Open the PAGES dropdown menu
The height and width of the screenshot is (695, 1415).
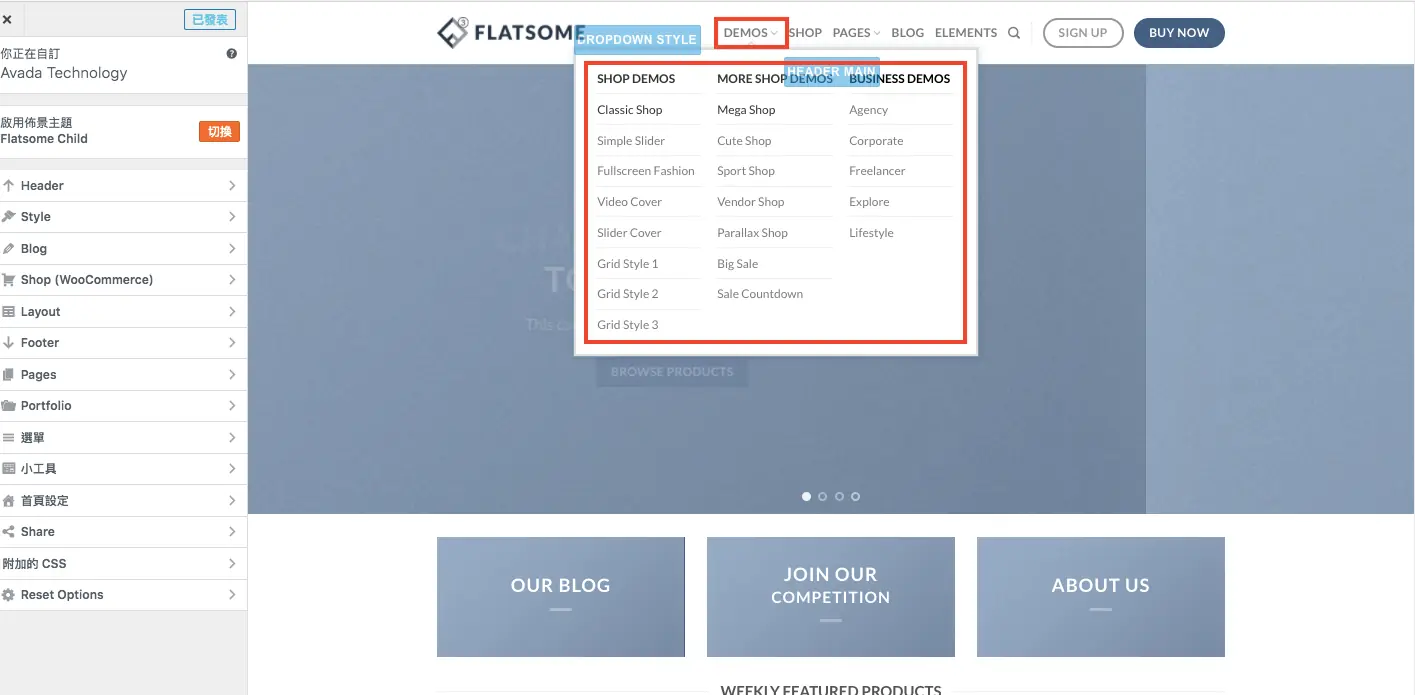856,33
